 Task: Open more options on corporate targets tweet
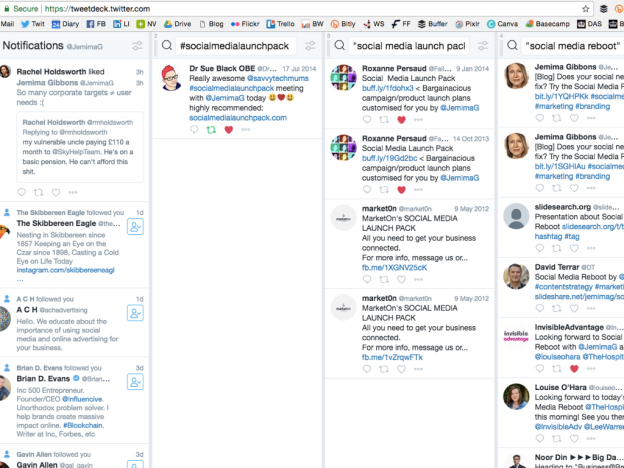tap(73, 193)
